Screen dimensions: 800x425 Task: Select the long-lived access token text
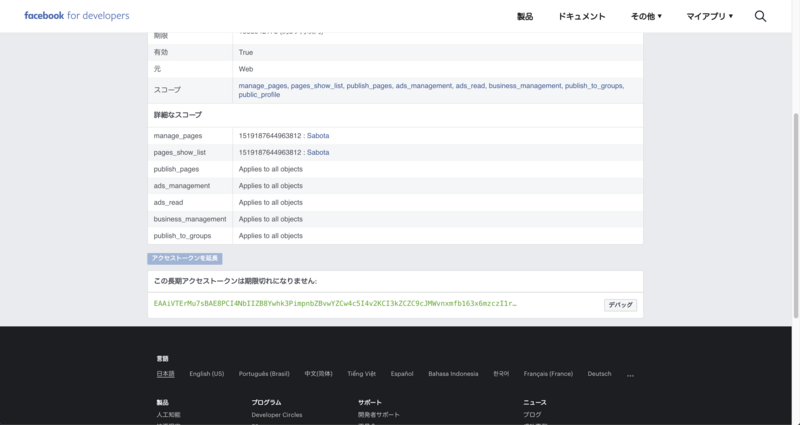pos(335,304)
